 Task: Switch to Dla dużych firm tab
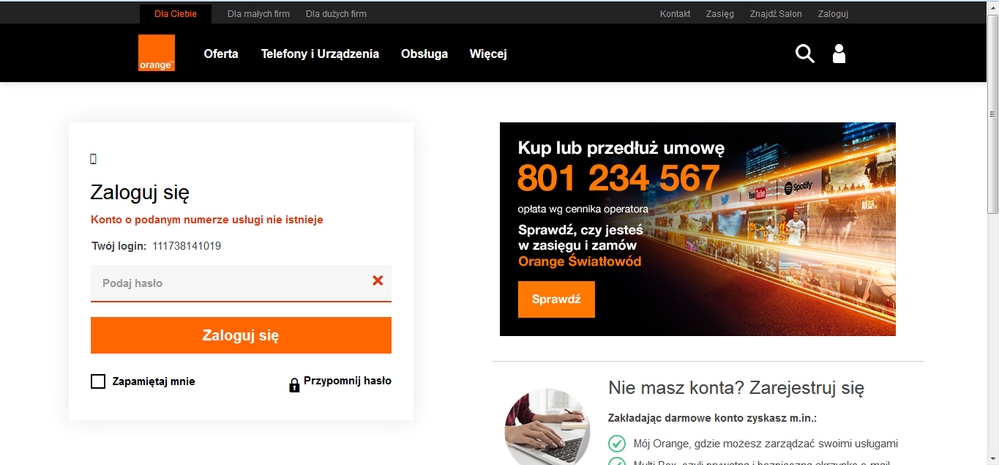[x=336, y=14]
